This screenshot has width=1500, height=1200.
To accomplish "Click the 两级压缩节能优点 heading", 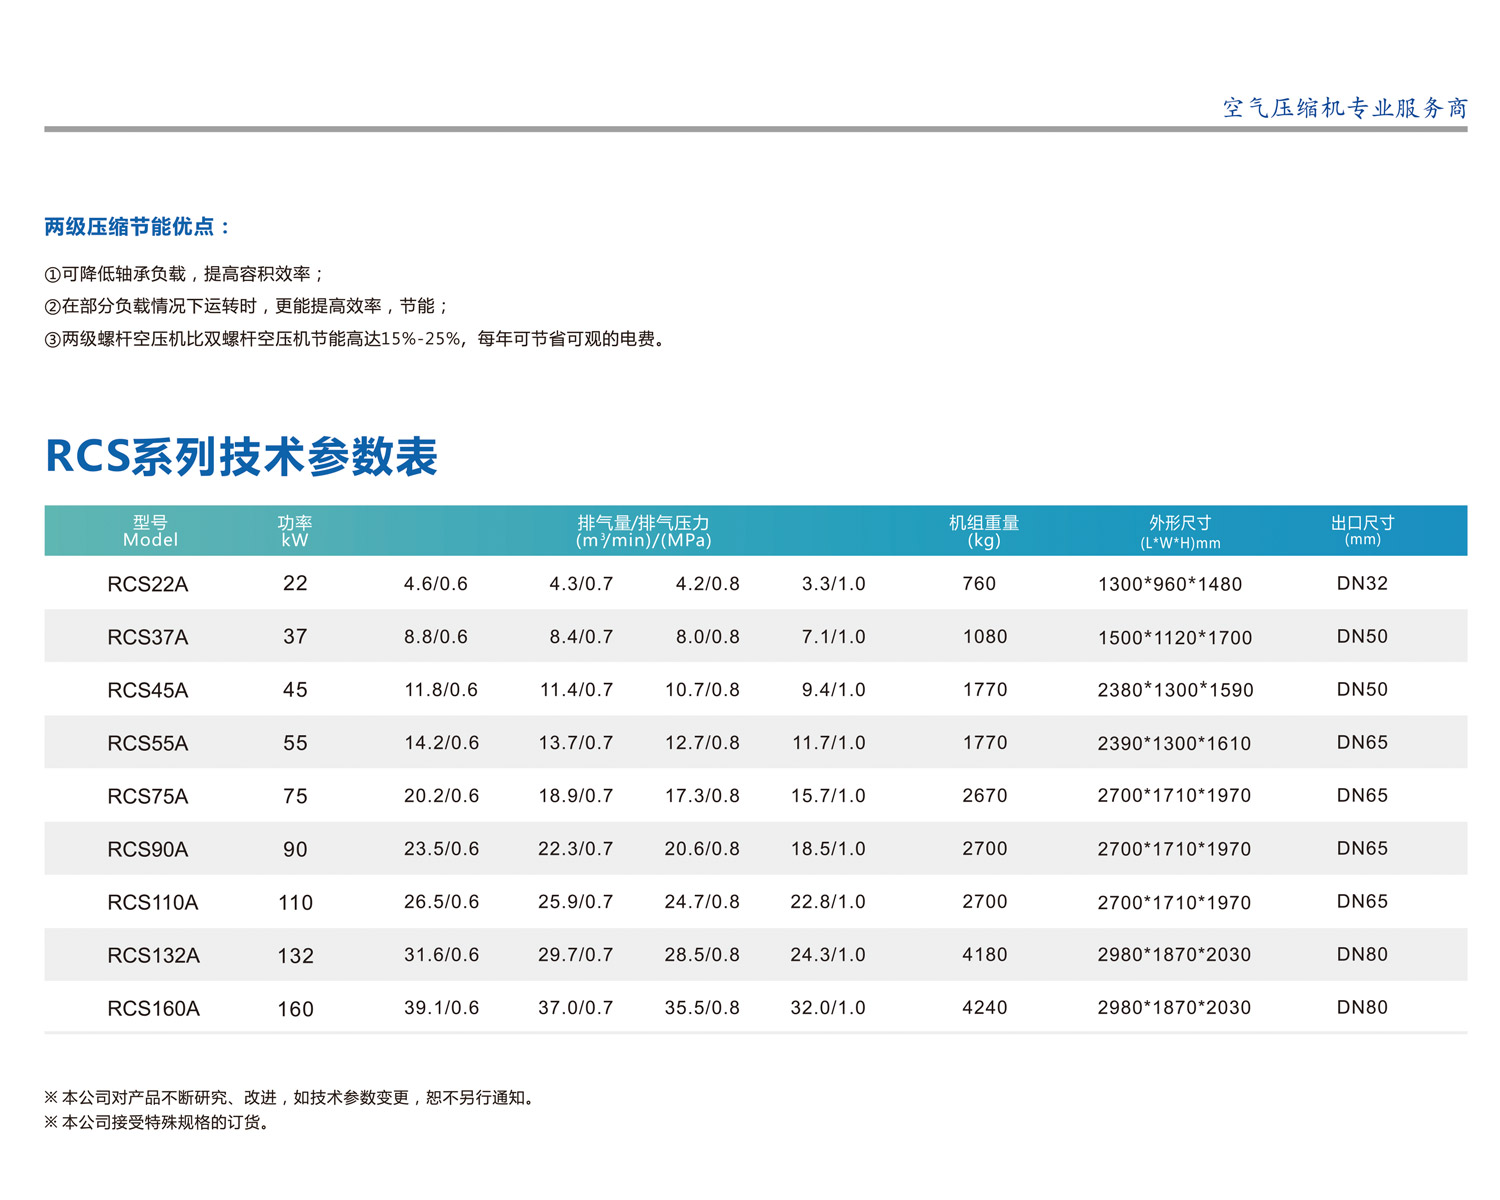I will (x=137, y=227).
